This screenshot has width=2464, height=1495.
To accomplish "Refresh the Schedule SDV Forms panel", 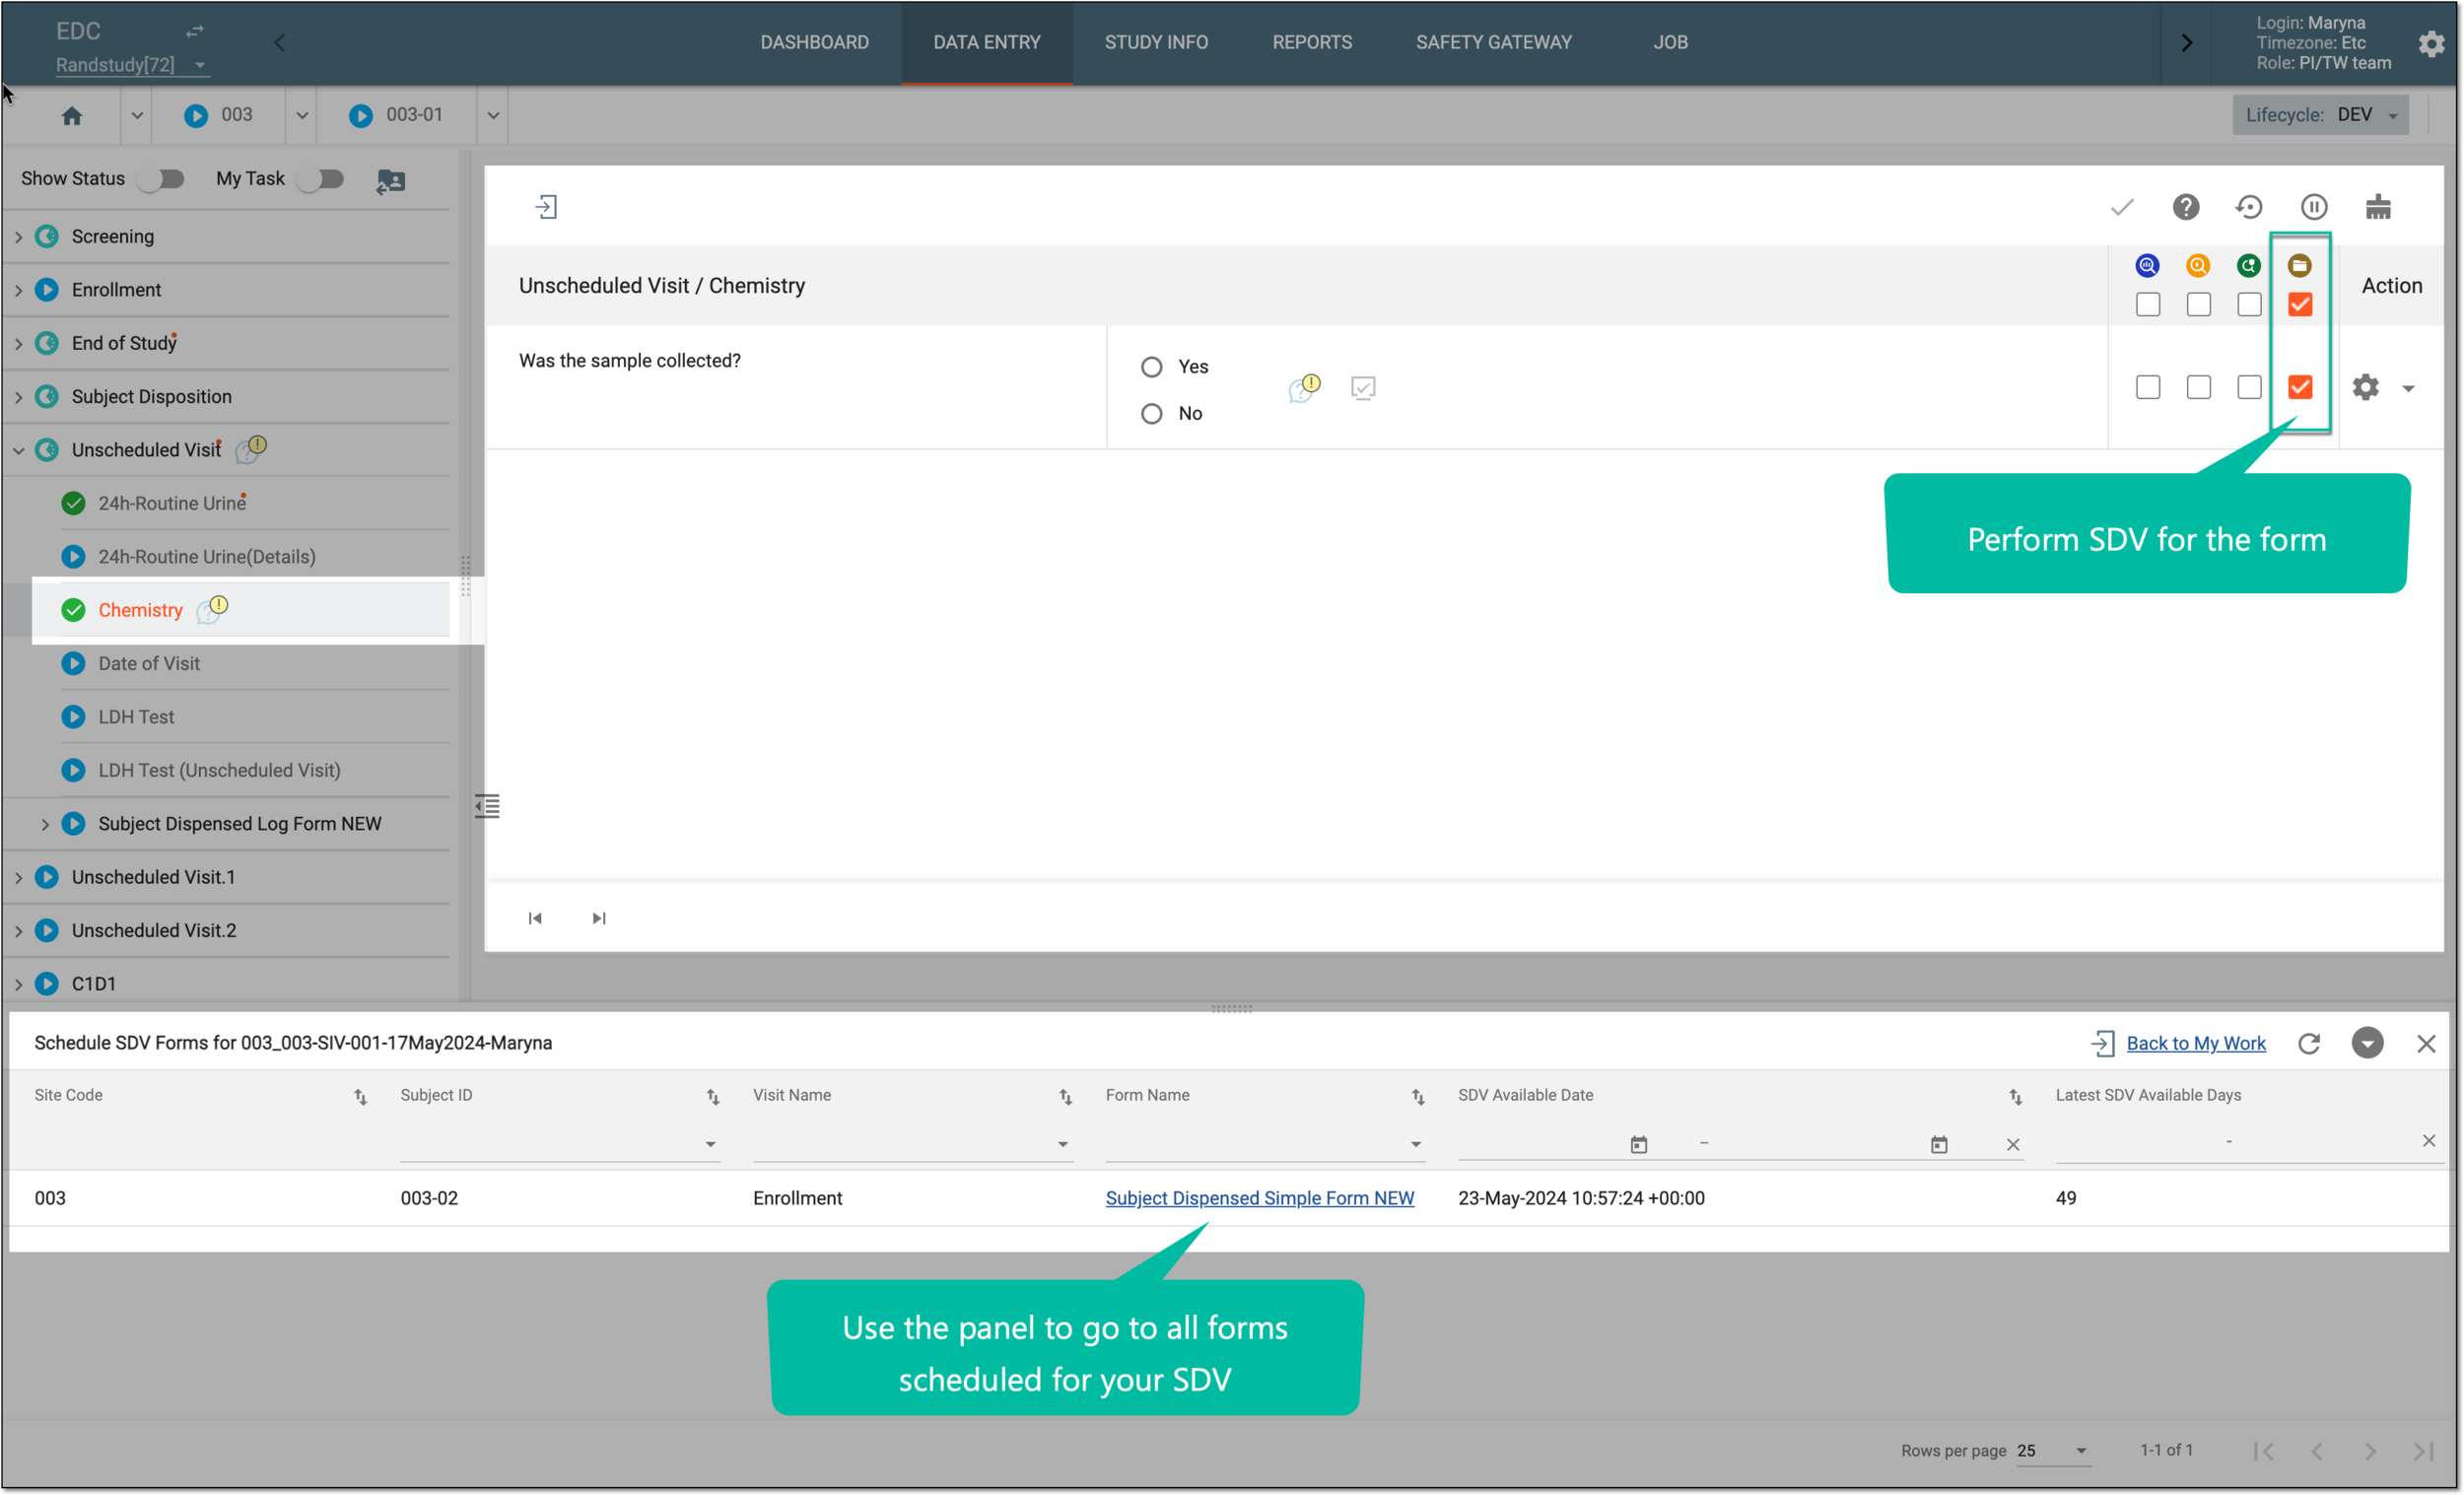I will 2309,1043.
